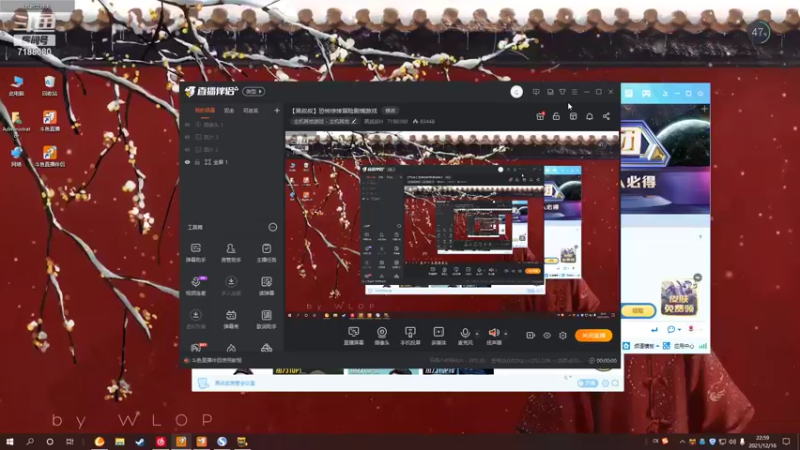Screen dimensions: 800x450
Task: Click 修改 button beside stream title
Action: pyautogui.click(x=390, y=111)
